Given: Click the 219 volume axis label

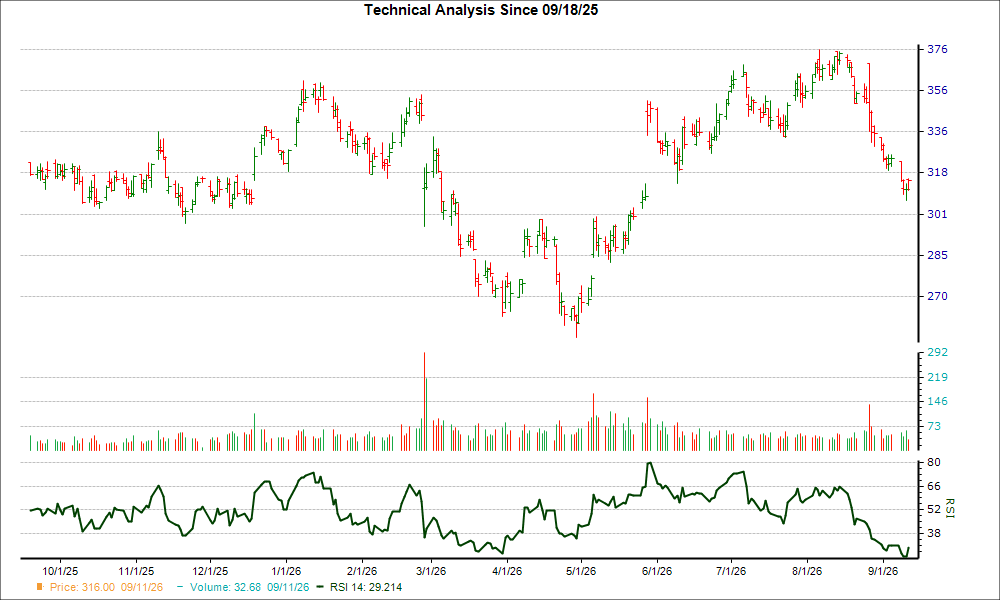Looking at the screenshot, I should 937,377.
